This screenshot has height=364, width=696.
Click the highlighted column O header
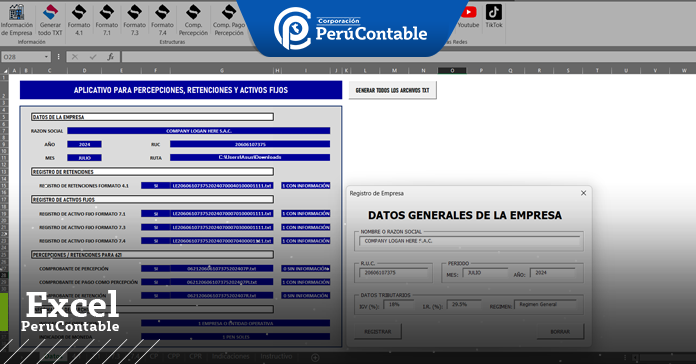[452, 71]
